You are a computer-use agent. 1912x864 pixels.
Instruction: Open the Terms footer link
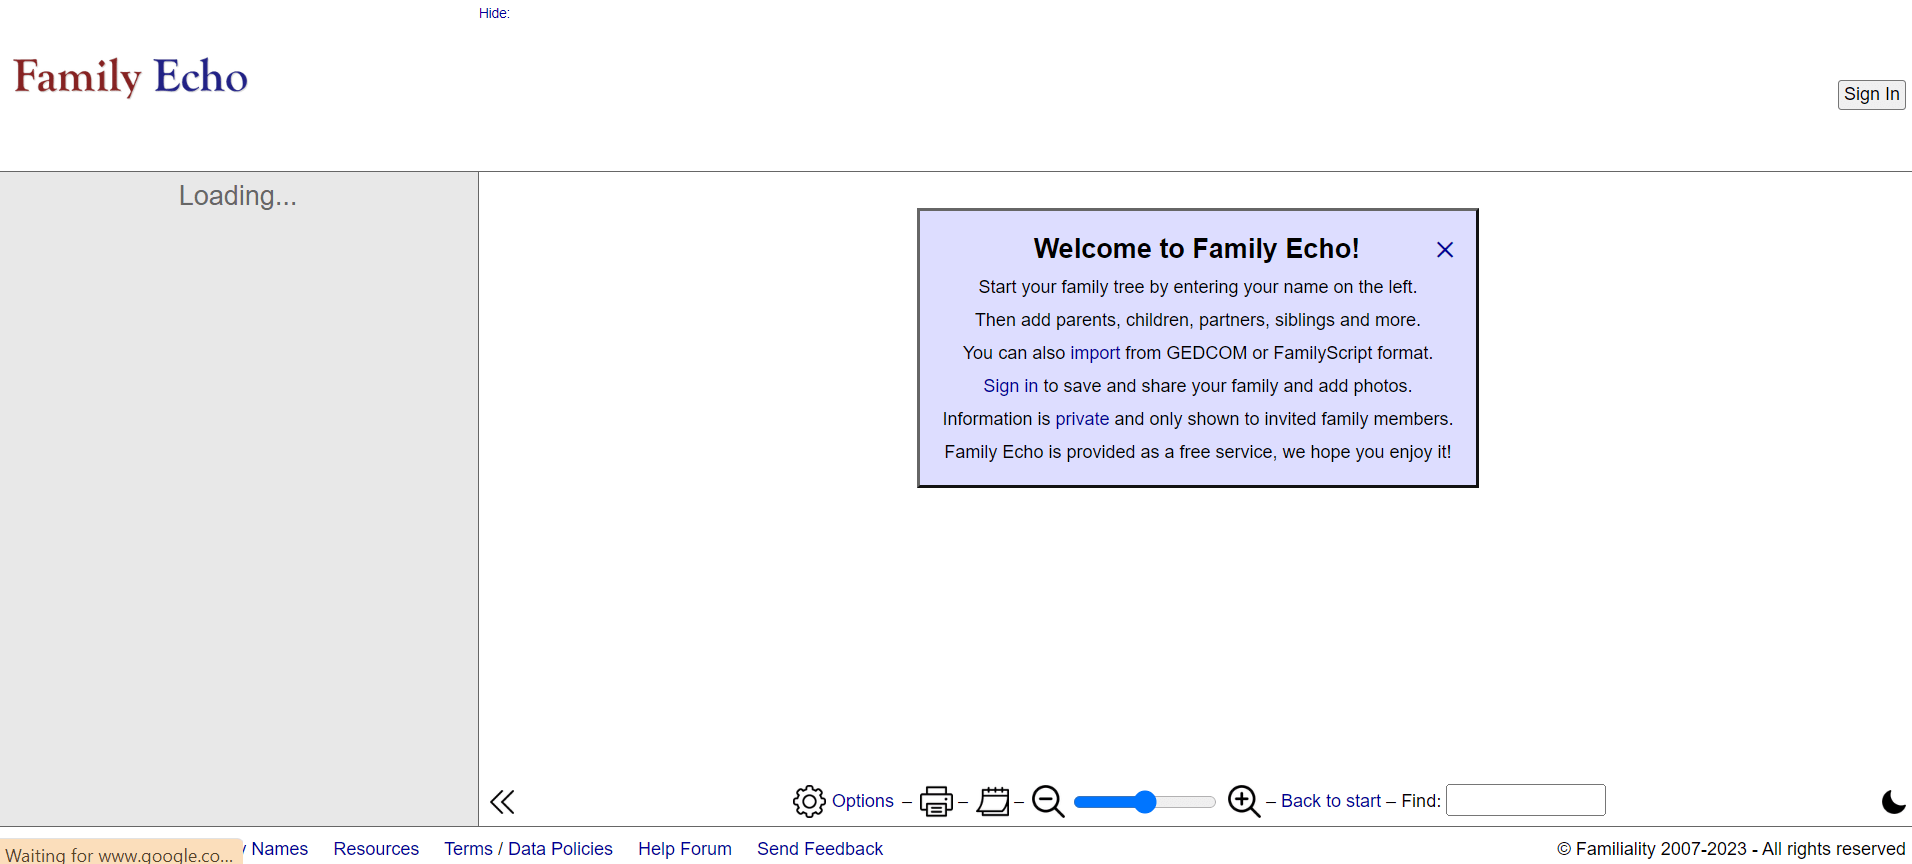point(468,849)
